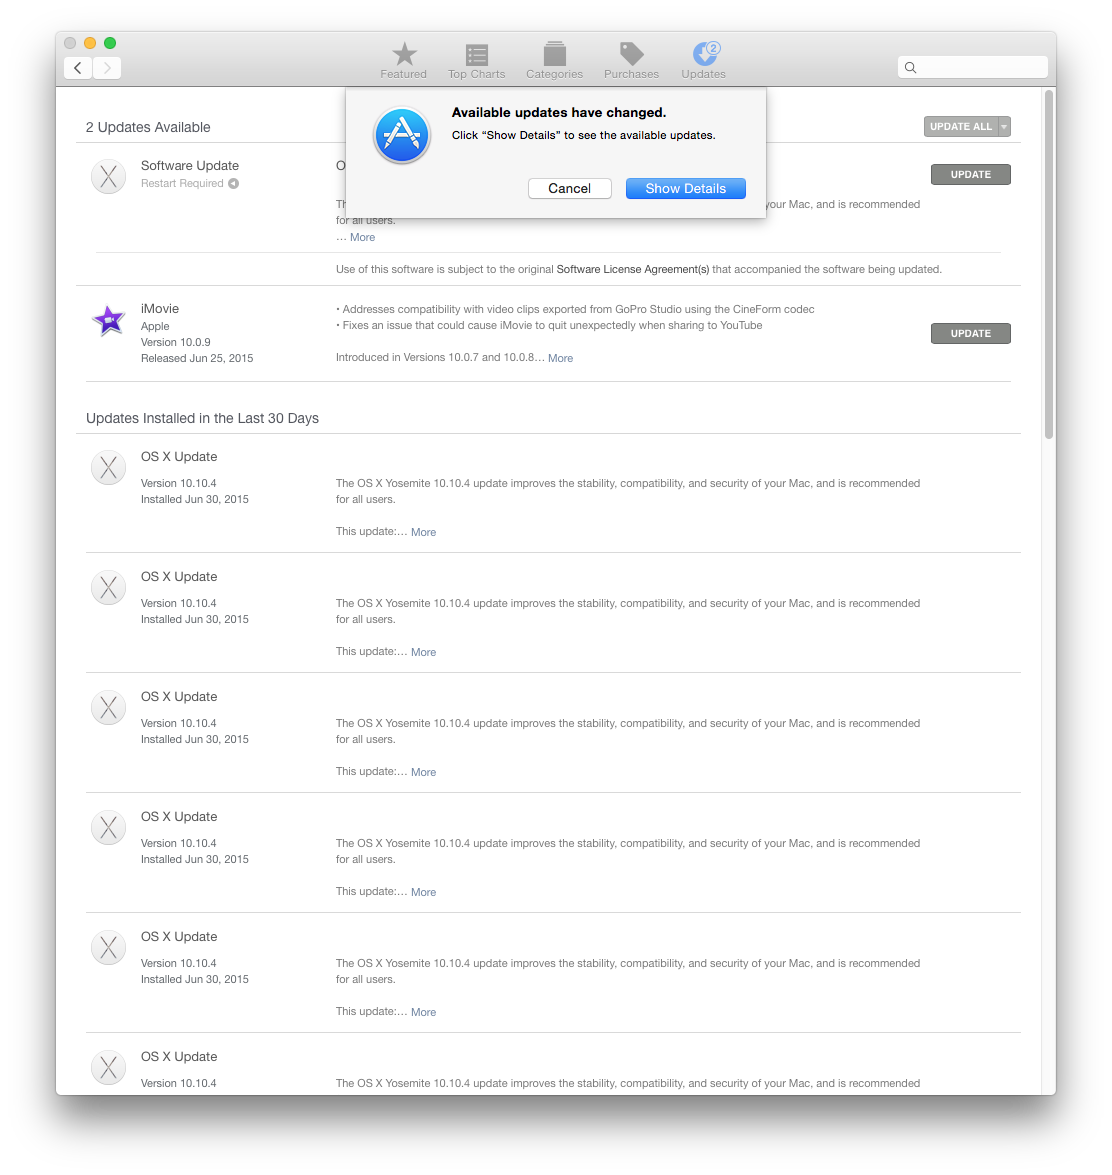This screenshot has height=1175, width=1112.
Task: Click the vertical scrollbar thumb
Action: 1049,265
